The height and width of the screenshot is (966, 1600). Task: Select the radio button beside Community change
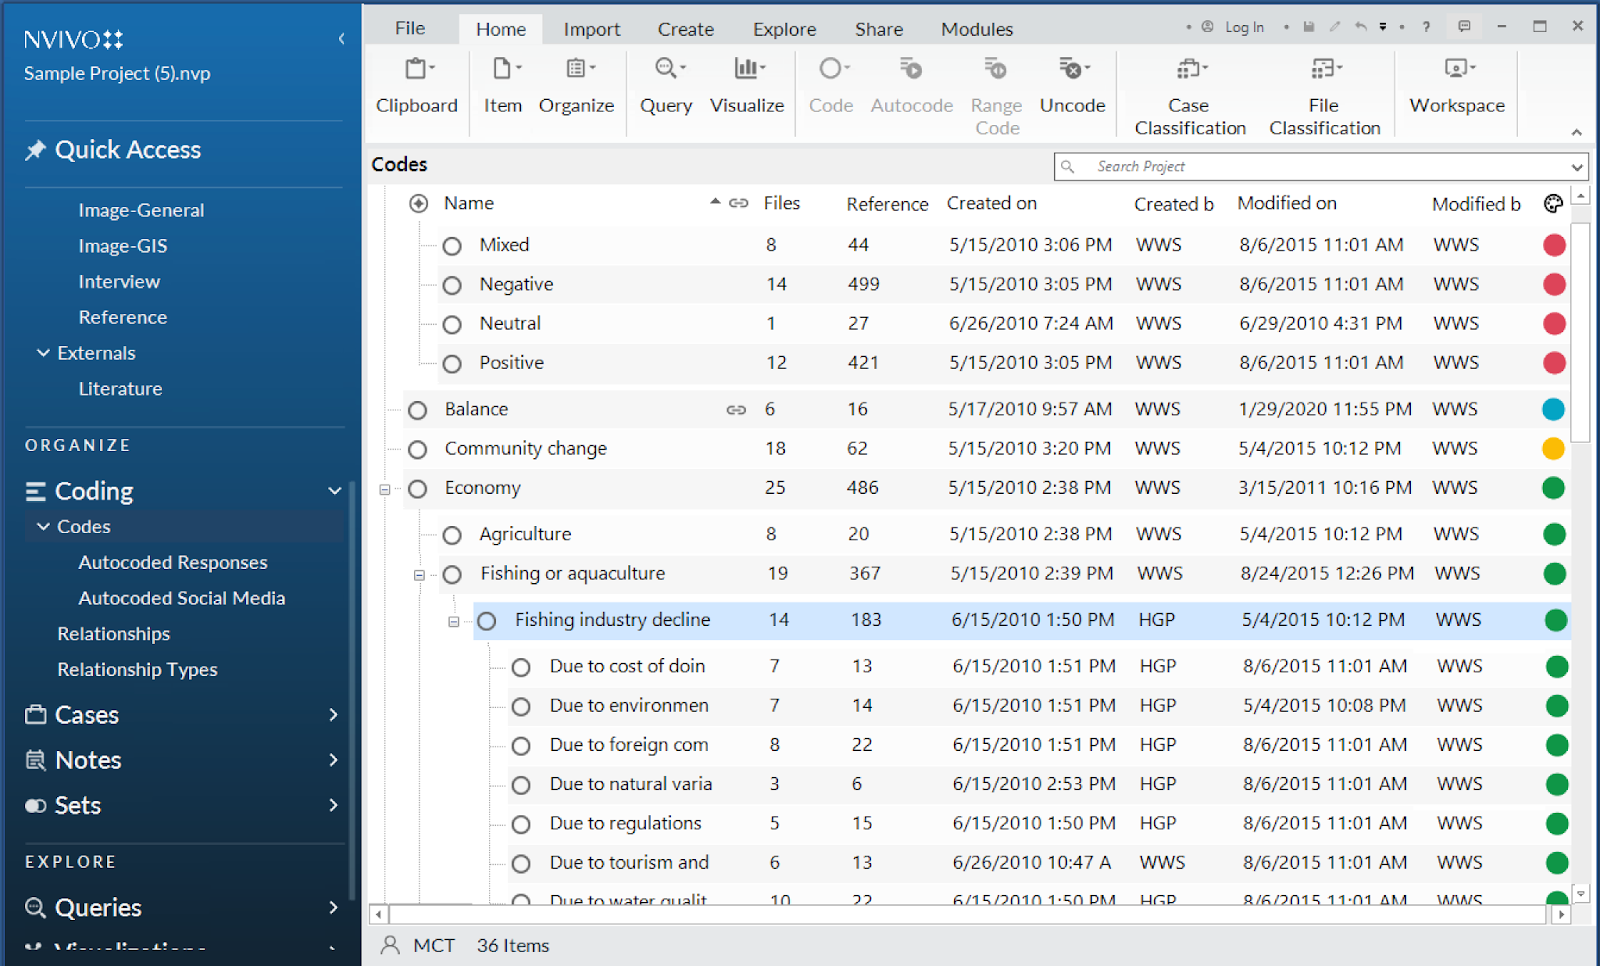click(417, 448)
